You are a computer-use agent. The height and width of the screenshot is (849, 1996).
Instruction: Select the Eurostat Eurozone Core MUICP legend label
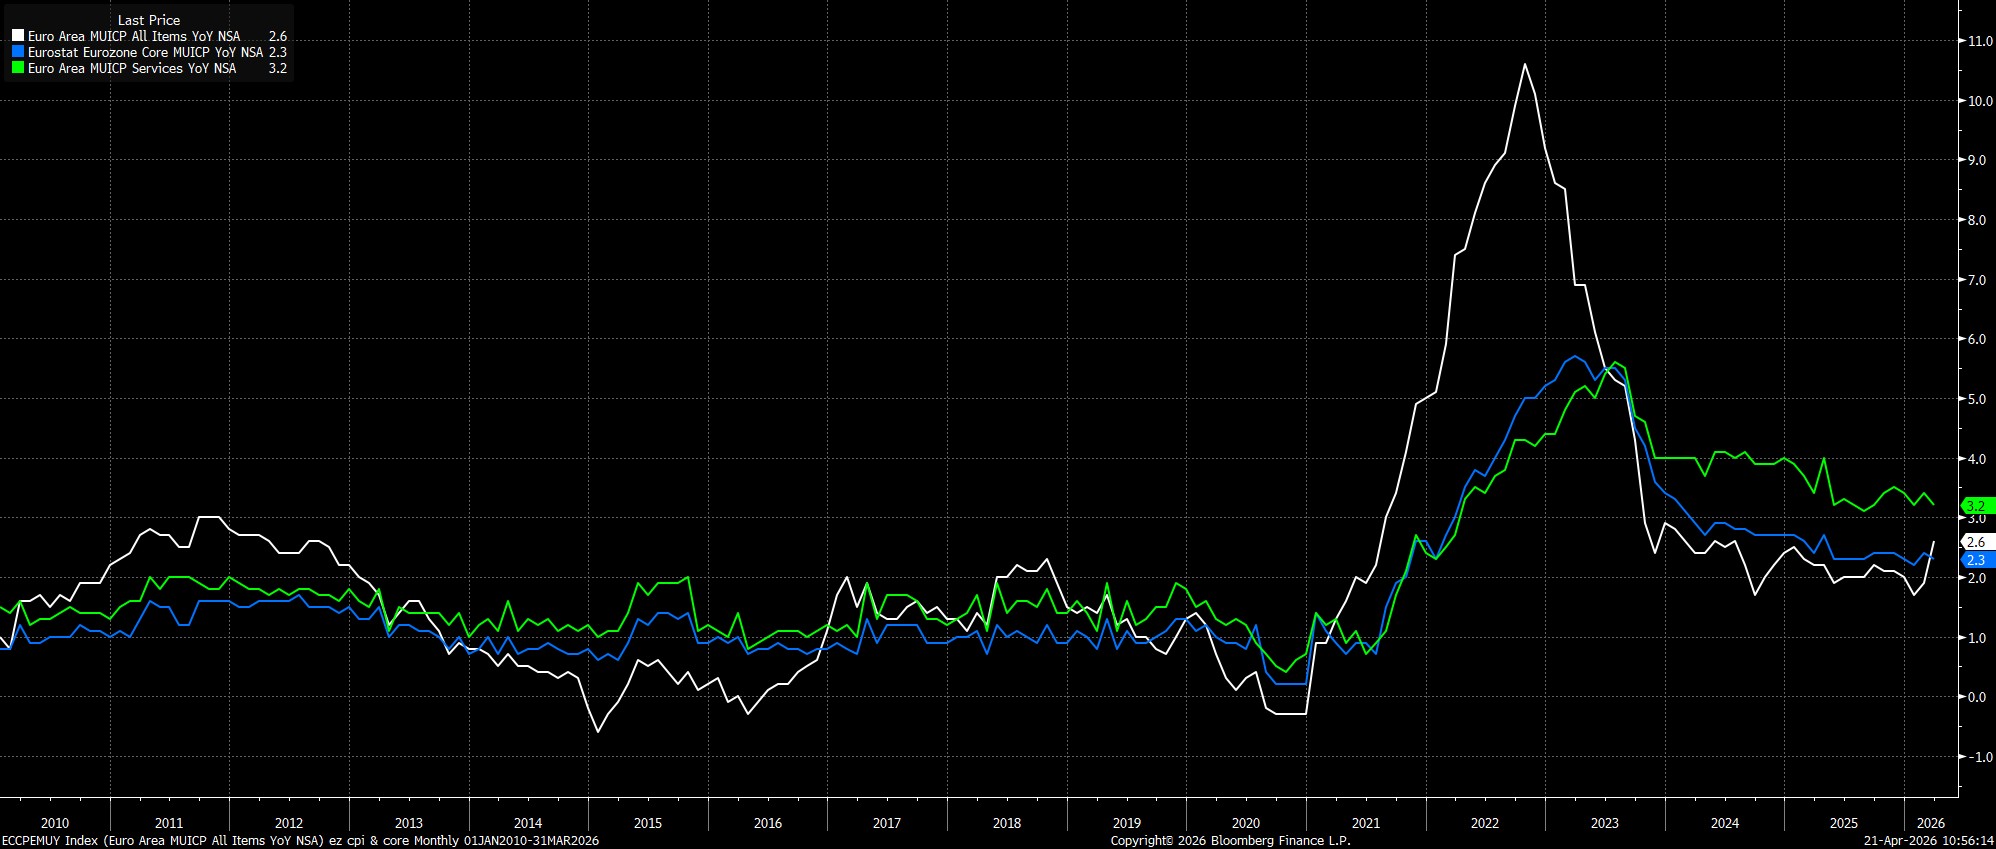tap(145, 52)
